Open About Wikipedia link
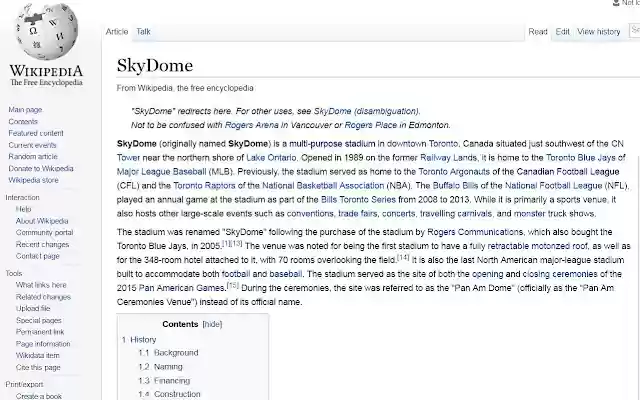Viewport: 640px width, 400px height. [x=42, y=221]
